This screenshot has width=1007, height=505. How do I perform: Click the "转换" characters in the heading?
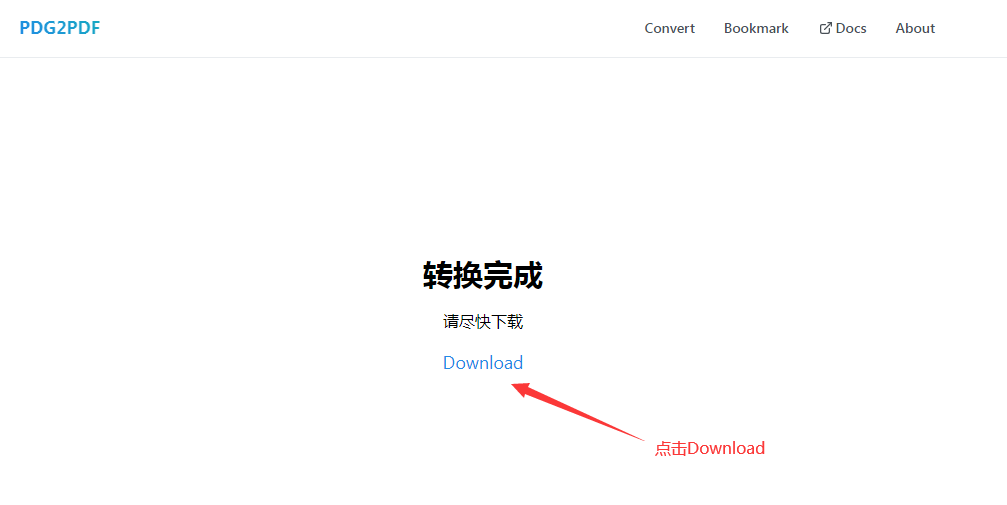(453, 275)
